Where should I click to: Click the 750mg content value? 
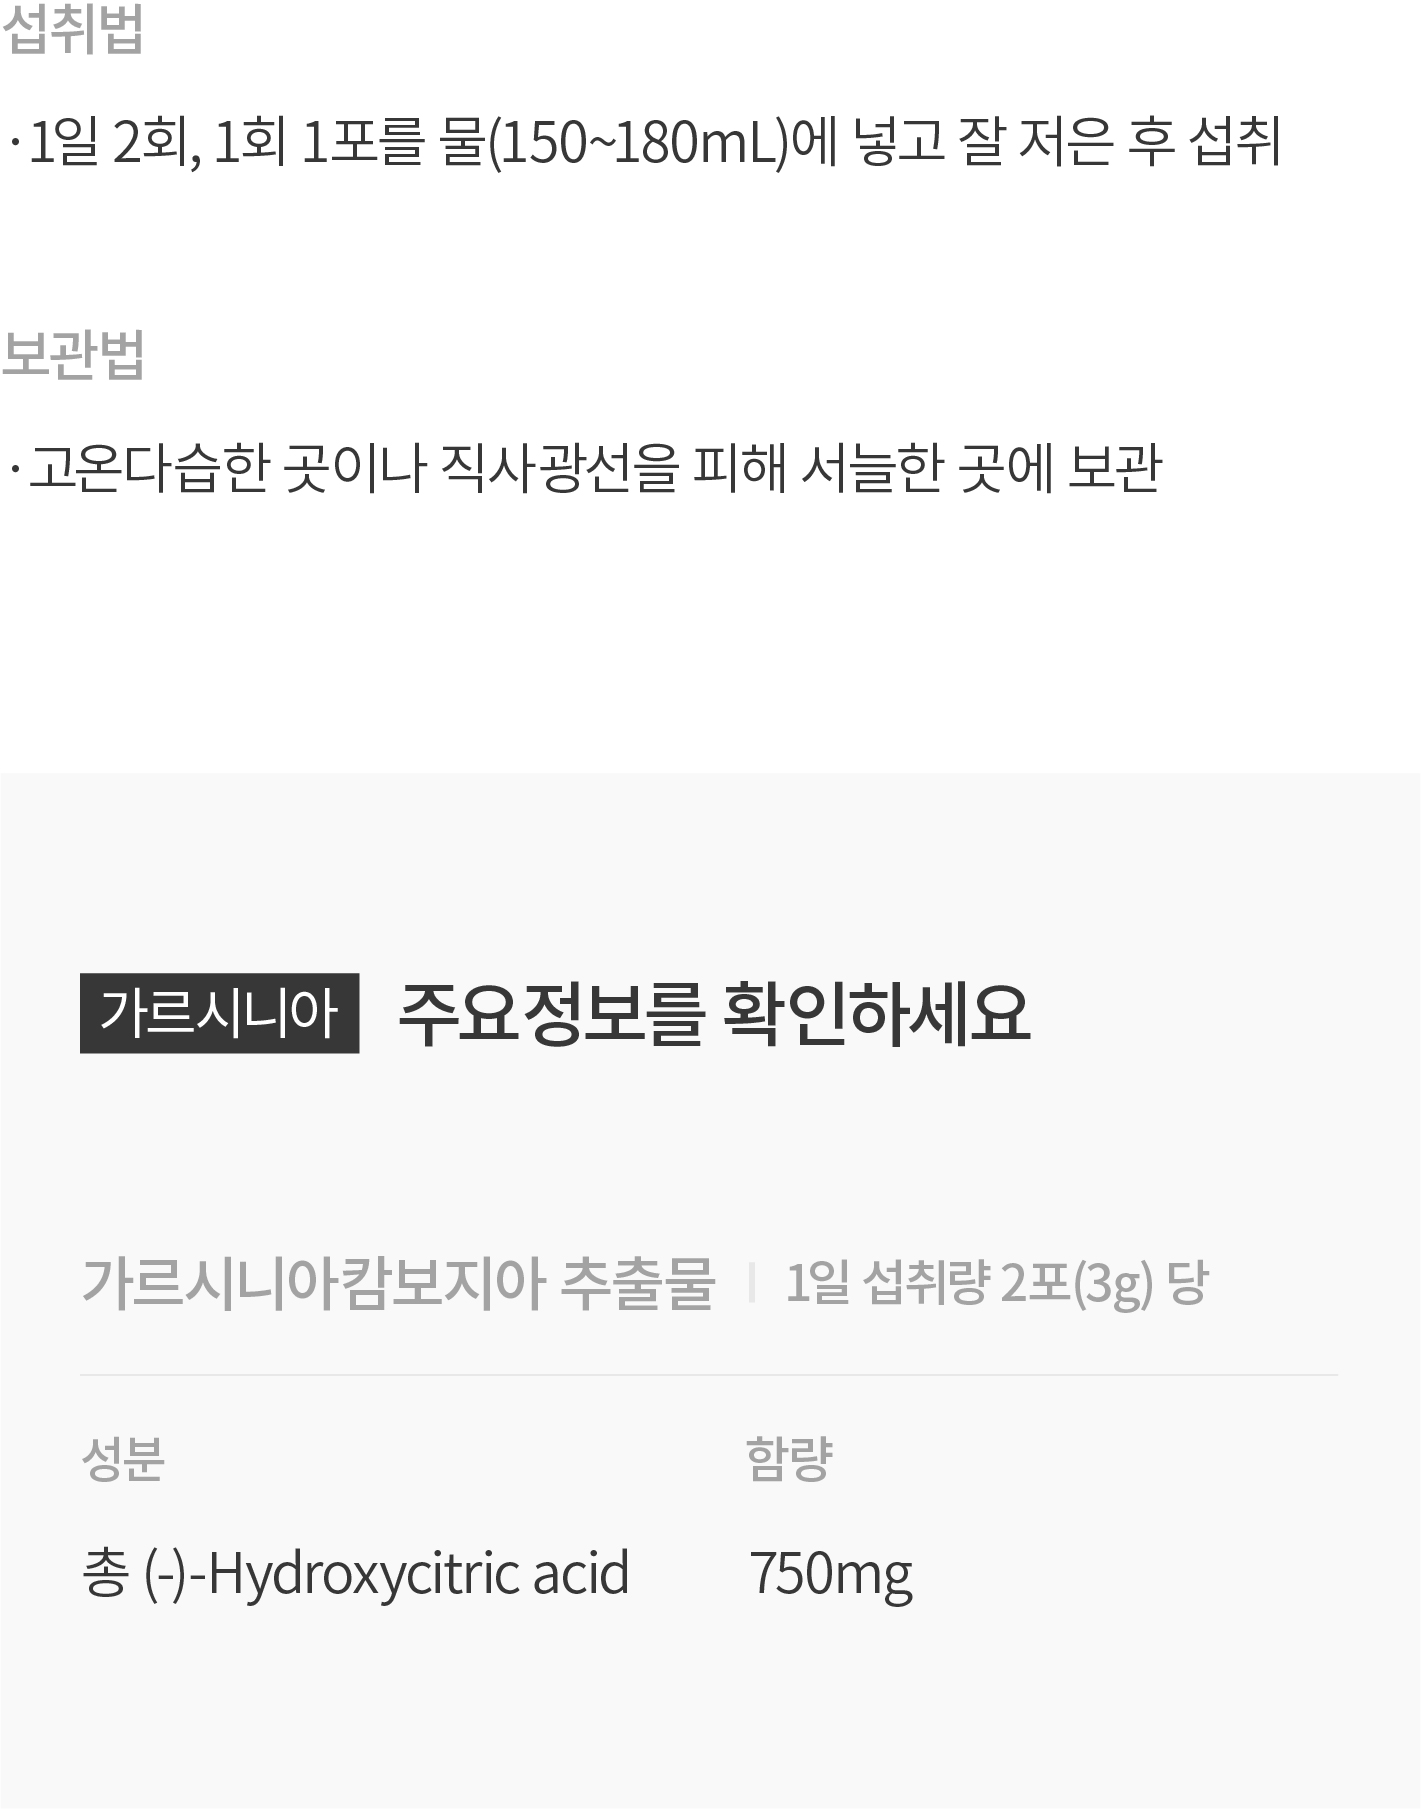tap(831, 1574)
